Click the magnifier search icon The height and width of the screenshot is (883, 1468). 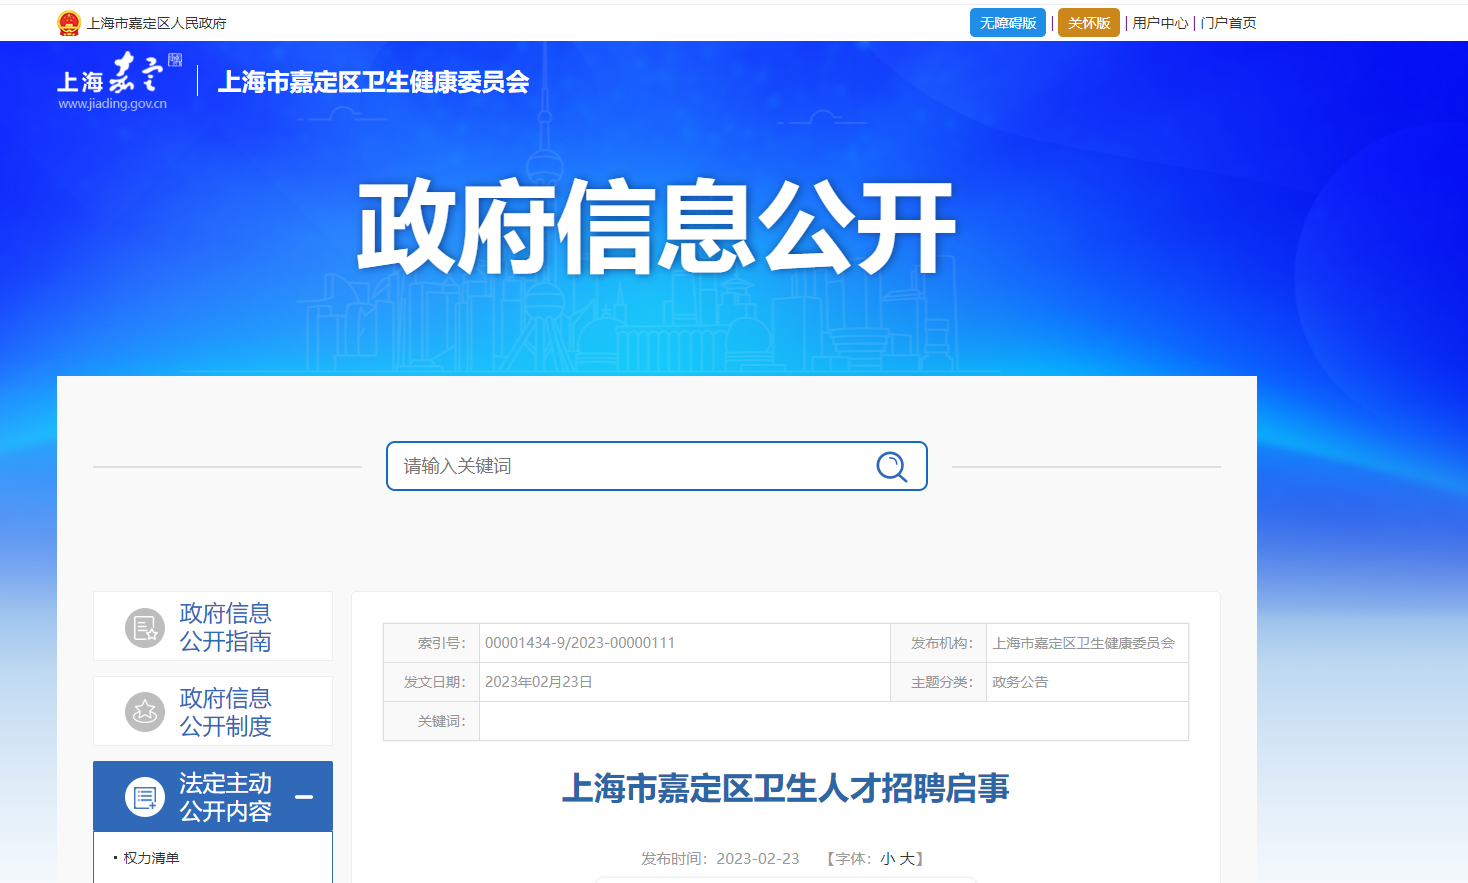(891, 466)
